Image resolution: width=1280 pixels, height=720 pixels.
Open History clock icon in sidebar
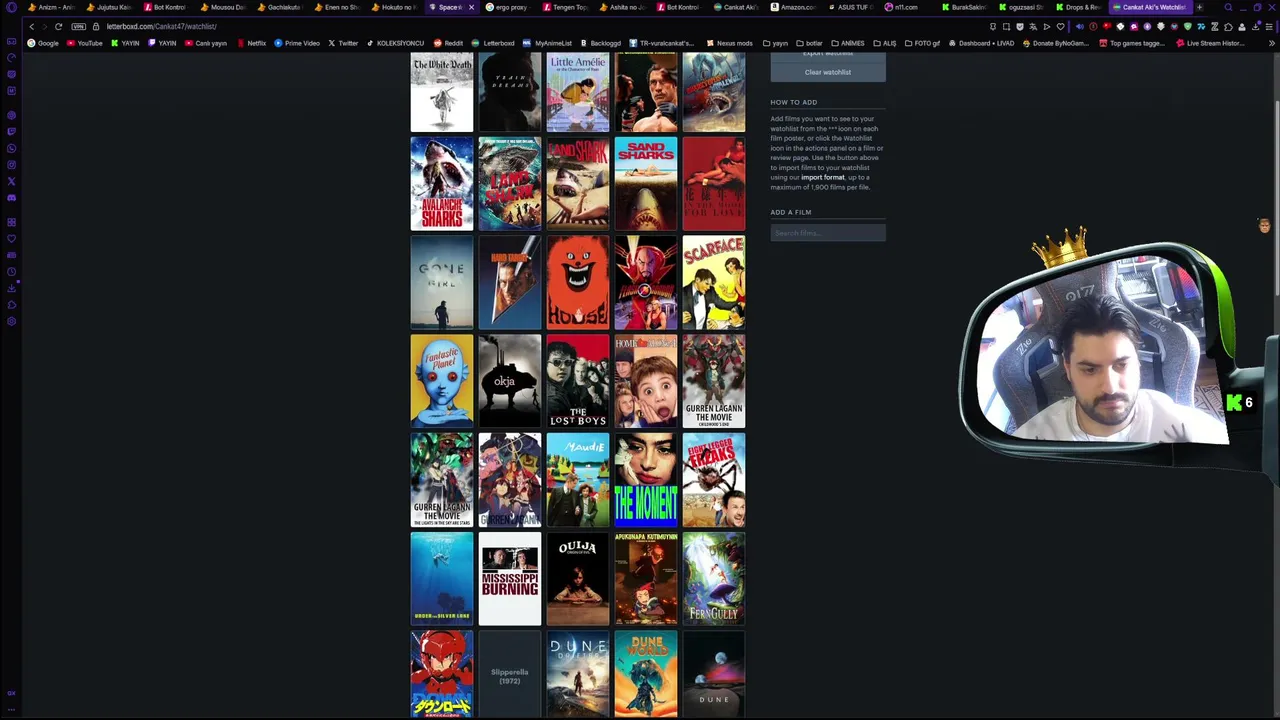(11, 271)
